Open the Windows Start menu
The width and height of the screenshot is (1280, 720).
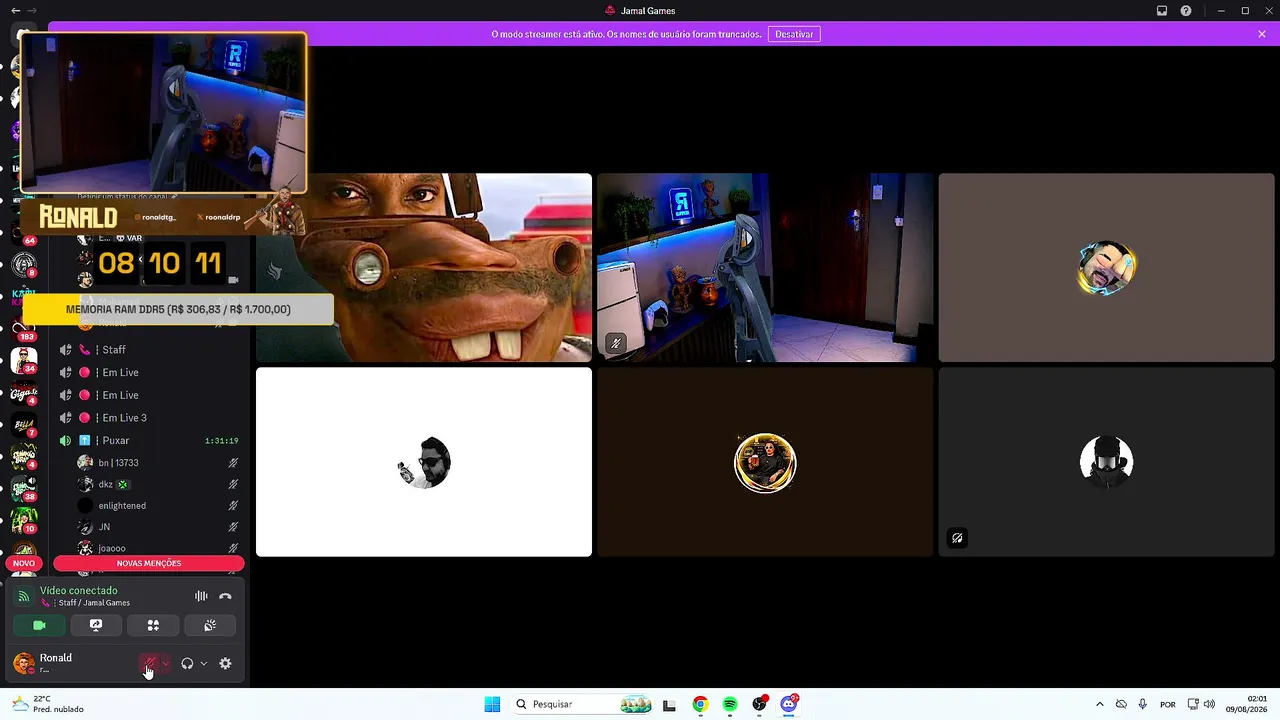(x=492, y=704)
